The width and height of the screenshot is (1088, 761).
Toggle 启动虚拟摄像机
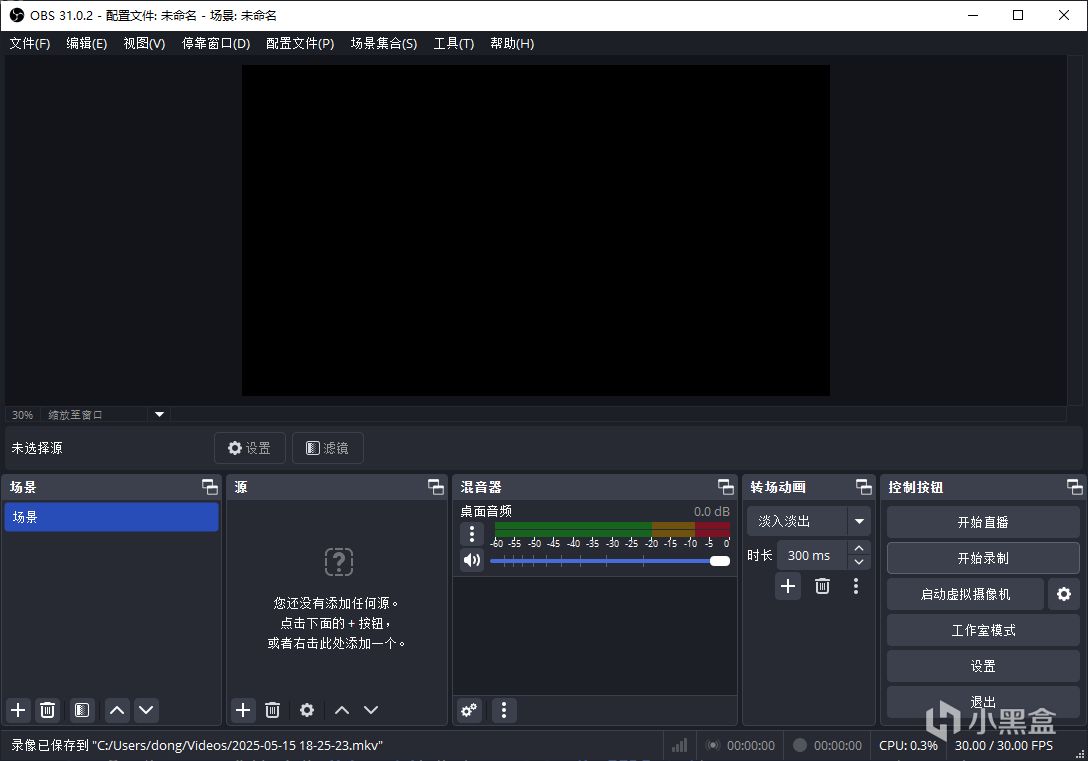pyautogui.click(x=965, y=594)
